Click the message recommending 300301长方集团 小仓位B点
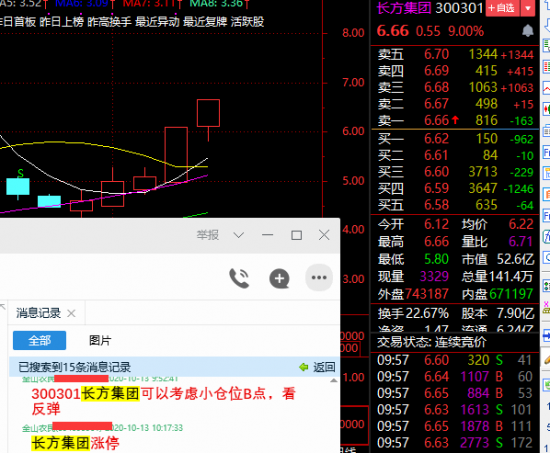Image resolution: width=550 pixels, height=453 pixels. tap(163, 401)
